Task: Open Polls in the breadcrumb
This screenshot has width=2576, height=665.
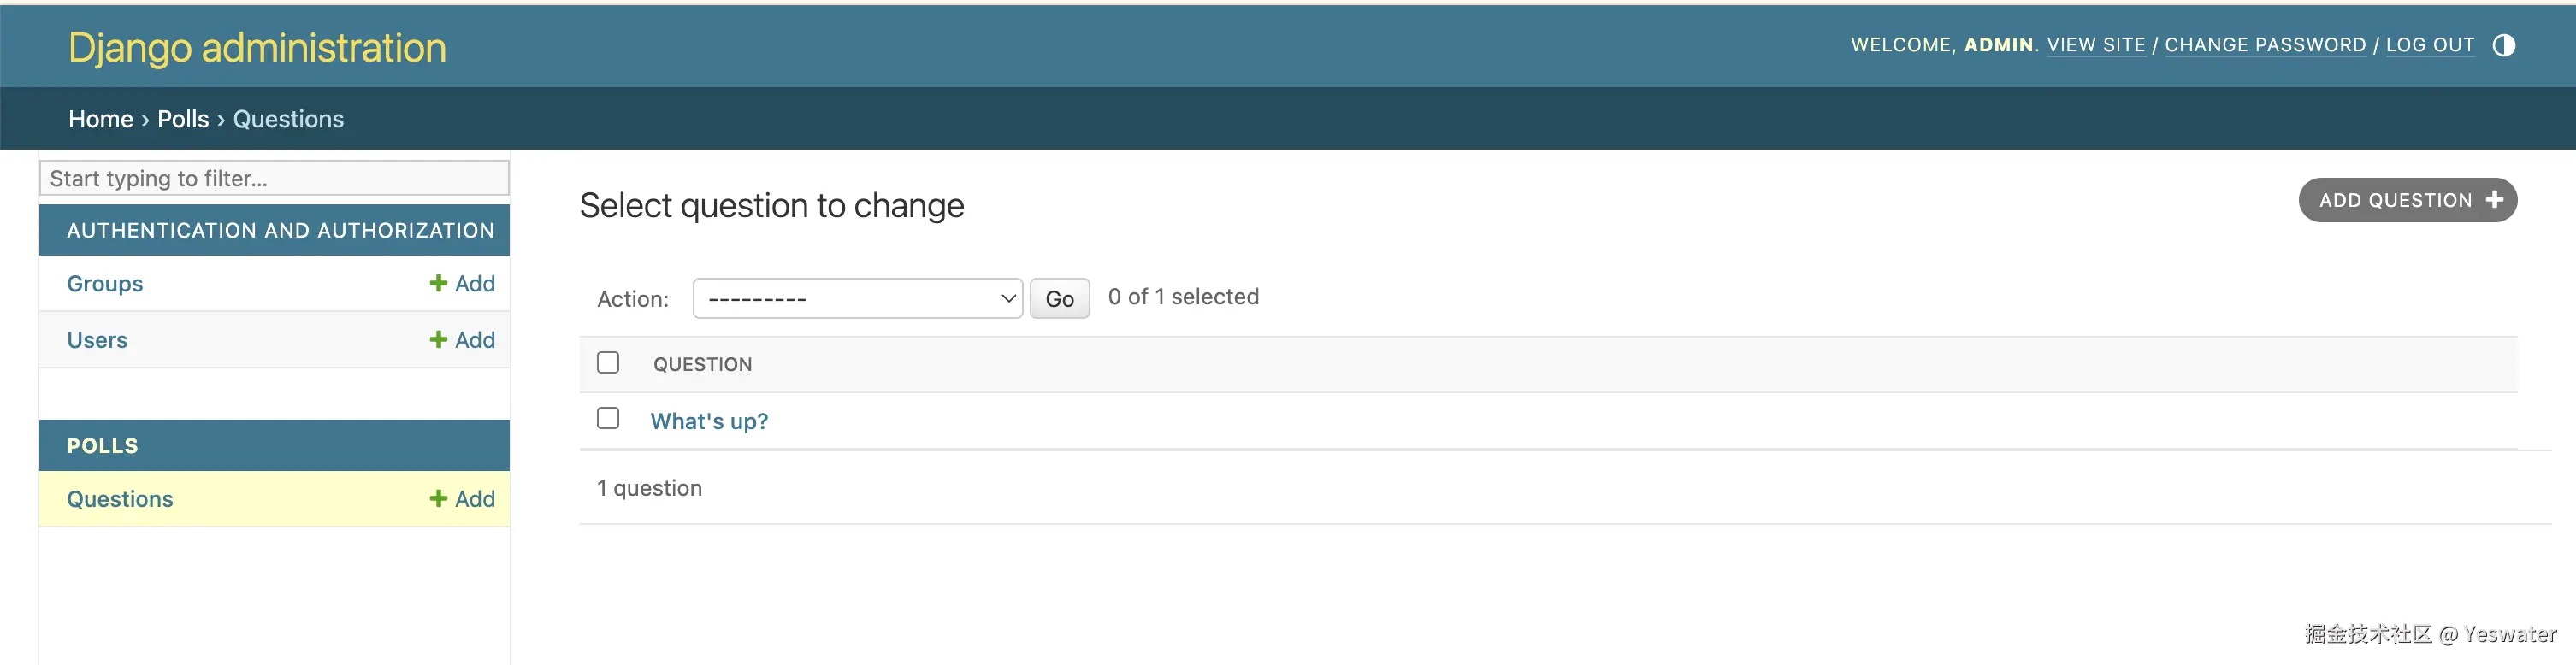Action: click(183, 119)
